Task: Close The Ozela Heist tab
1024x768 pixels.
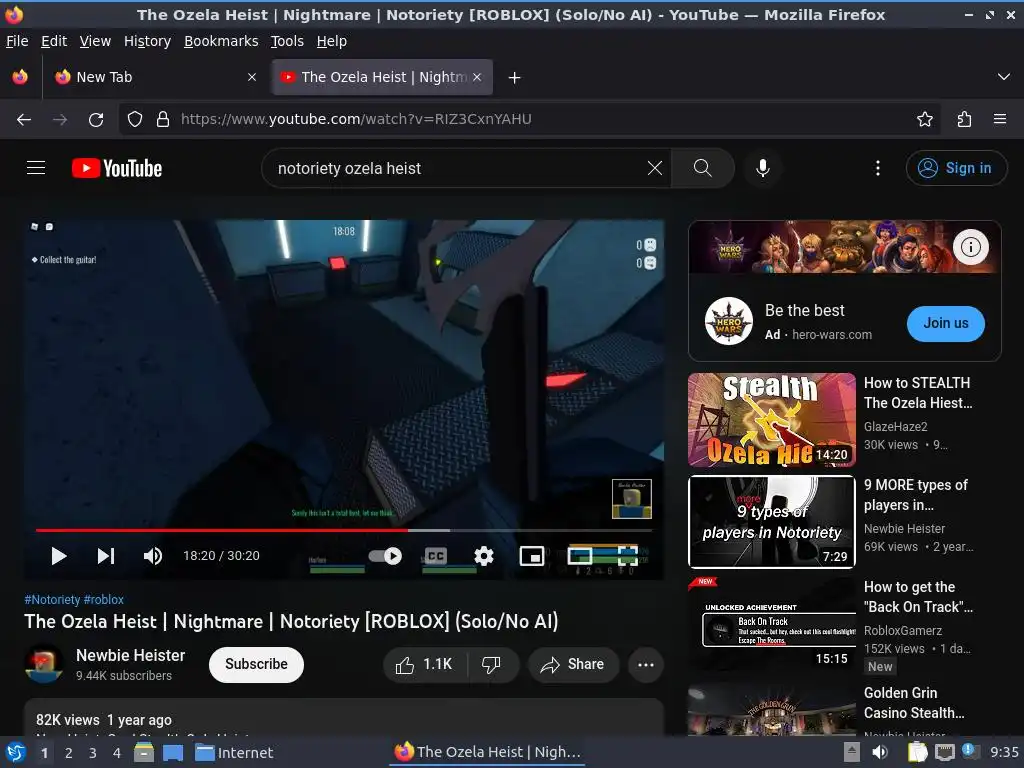Action: [x=477, y=77]
